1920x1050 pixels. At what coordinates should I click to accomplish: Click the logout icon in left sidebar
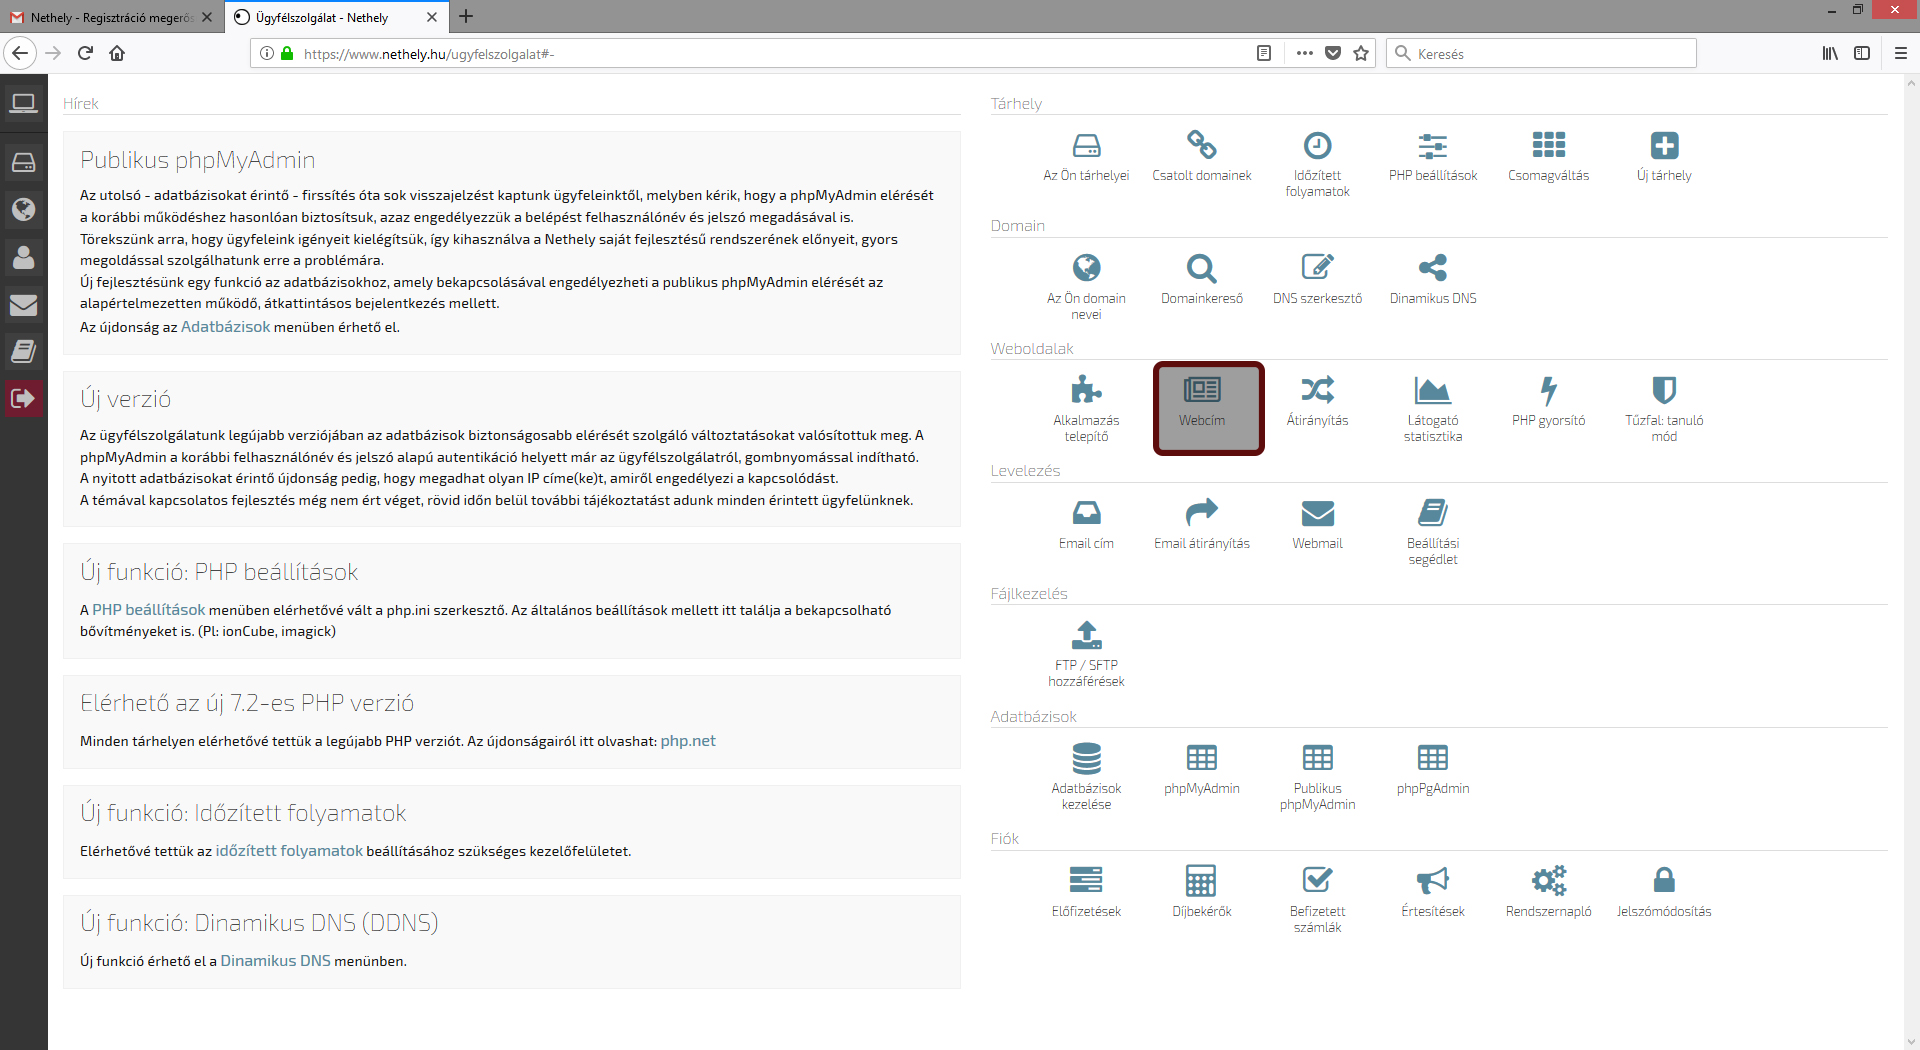tap(23, 398)
